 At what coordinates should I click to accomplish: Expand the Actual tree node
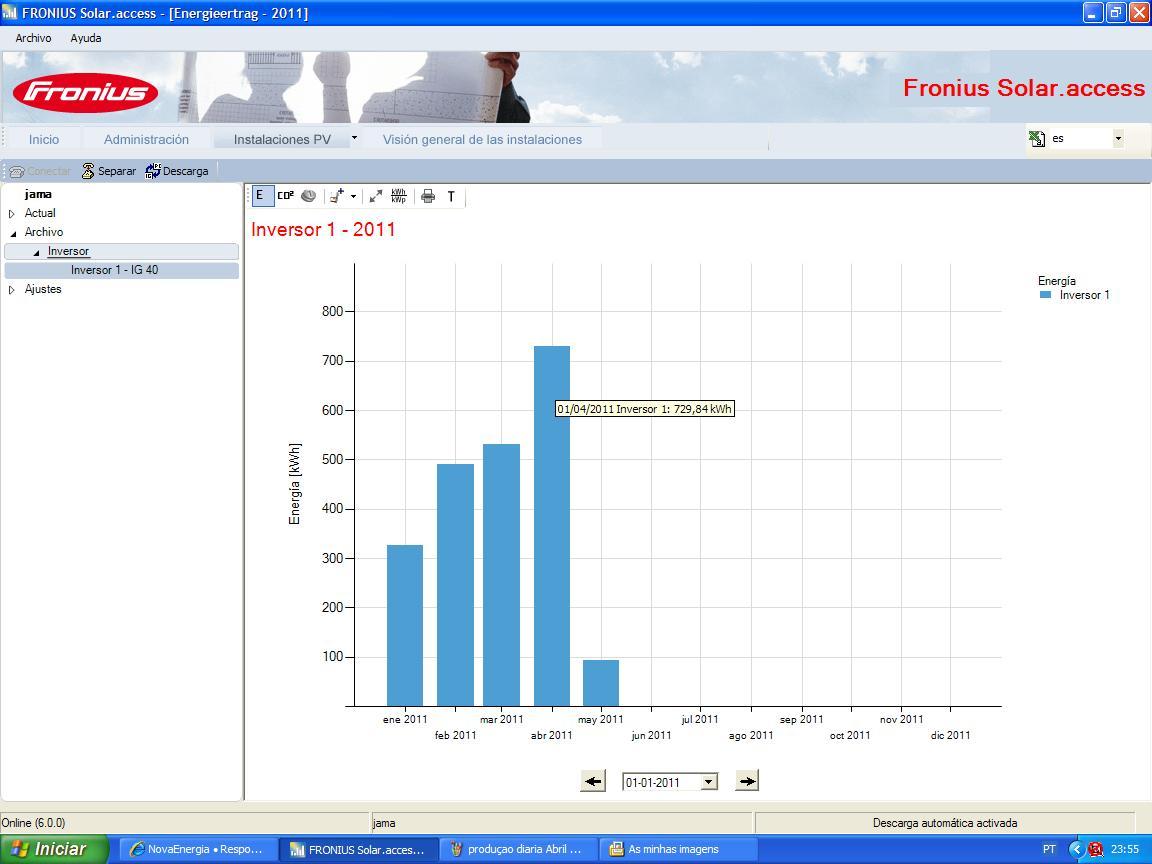point(12,214)
